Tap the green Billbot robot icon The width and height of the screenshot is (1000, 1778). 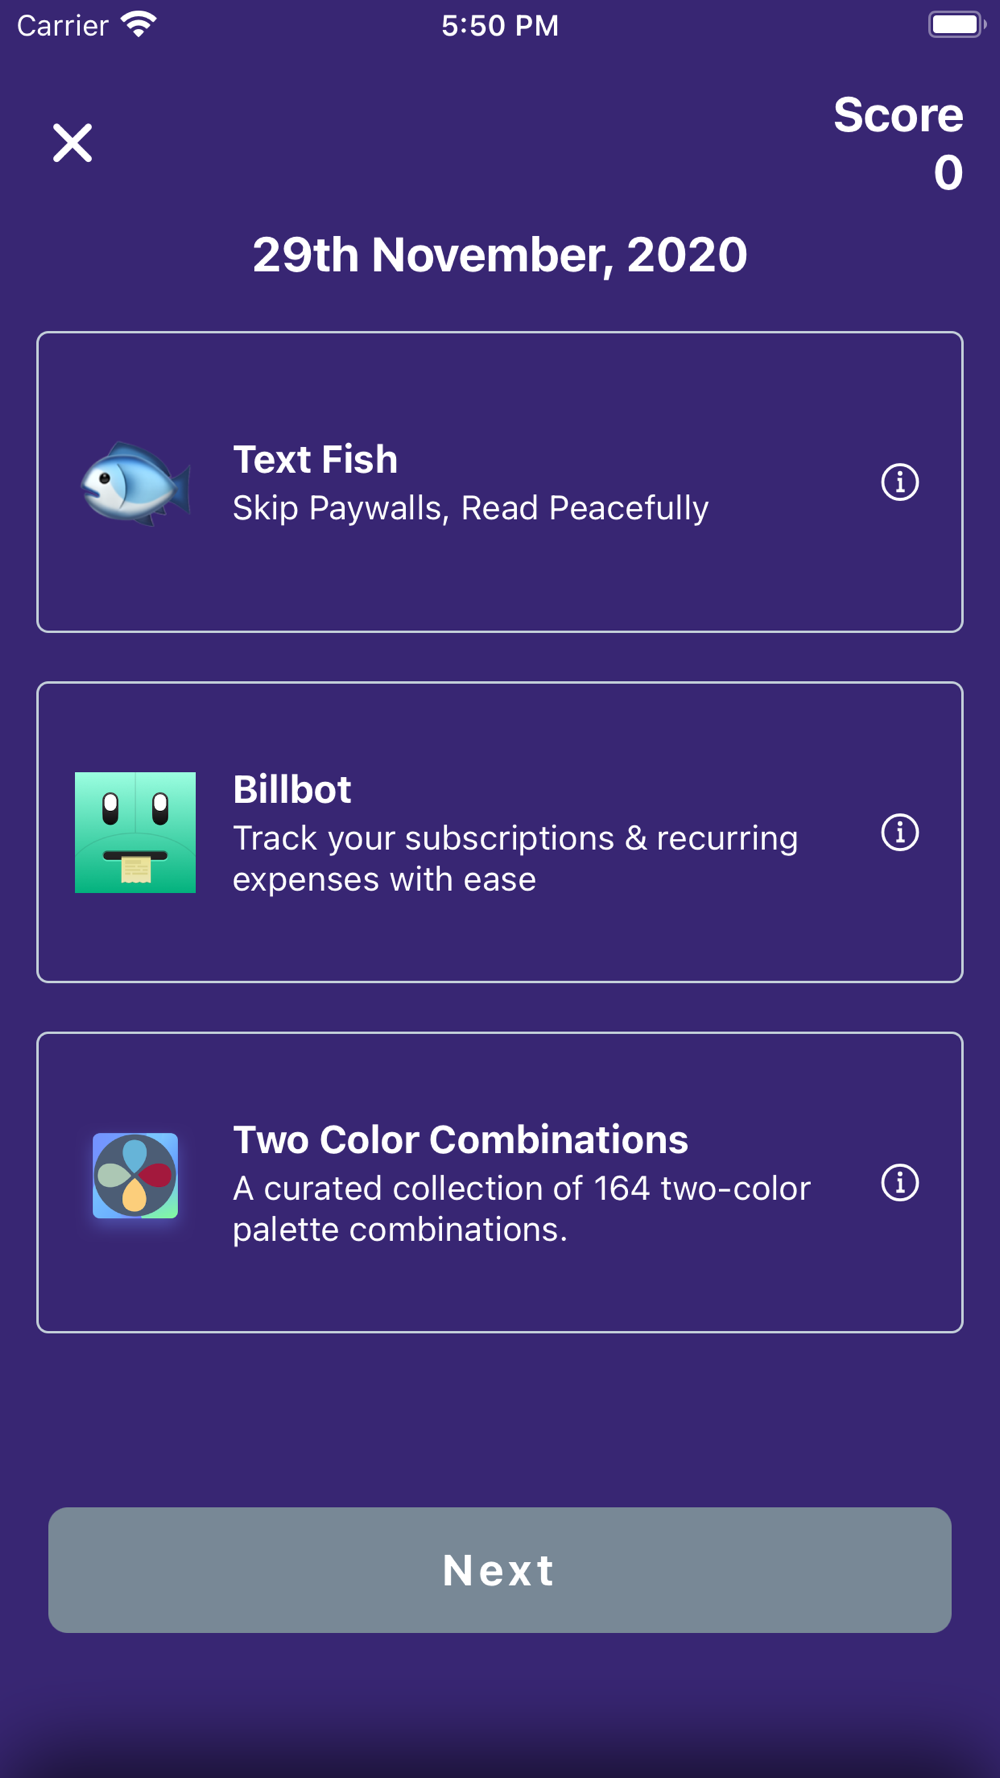(x=135, y=832)
